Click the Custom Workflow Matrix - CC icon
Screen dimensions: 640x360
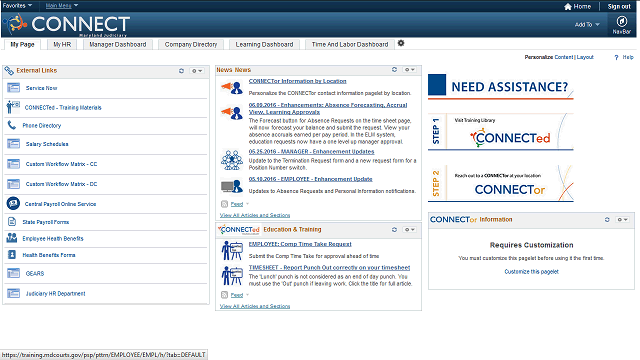(x=13, y=164)
